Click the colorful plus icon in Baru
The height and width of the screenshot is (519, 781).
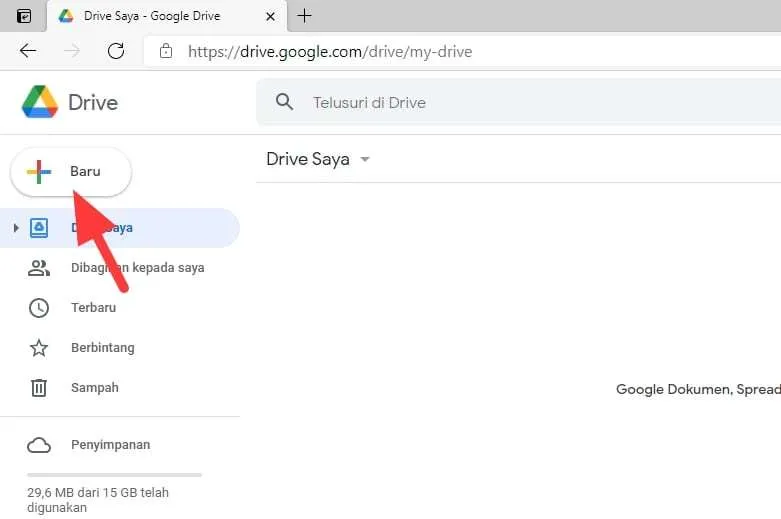(x=39, y=172)
